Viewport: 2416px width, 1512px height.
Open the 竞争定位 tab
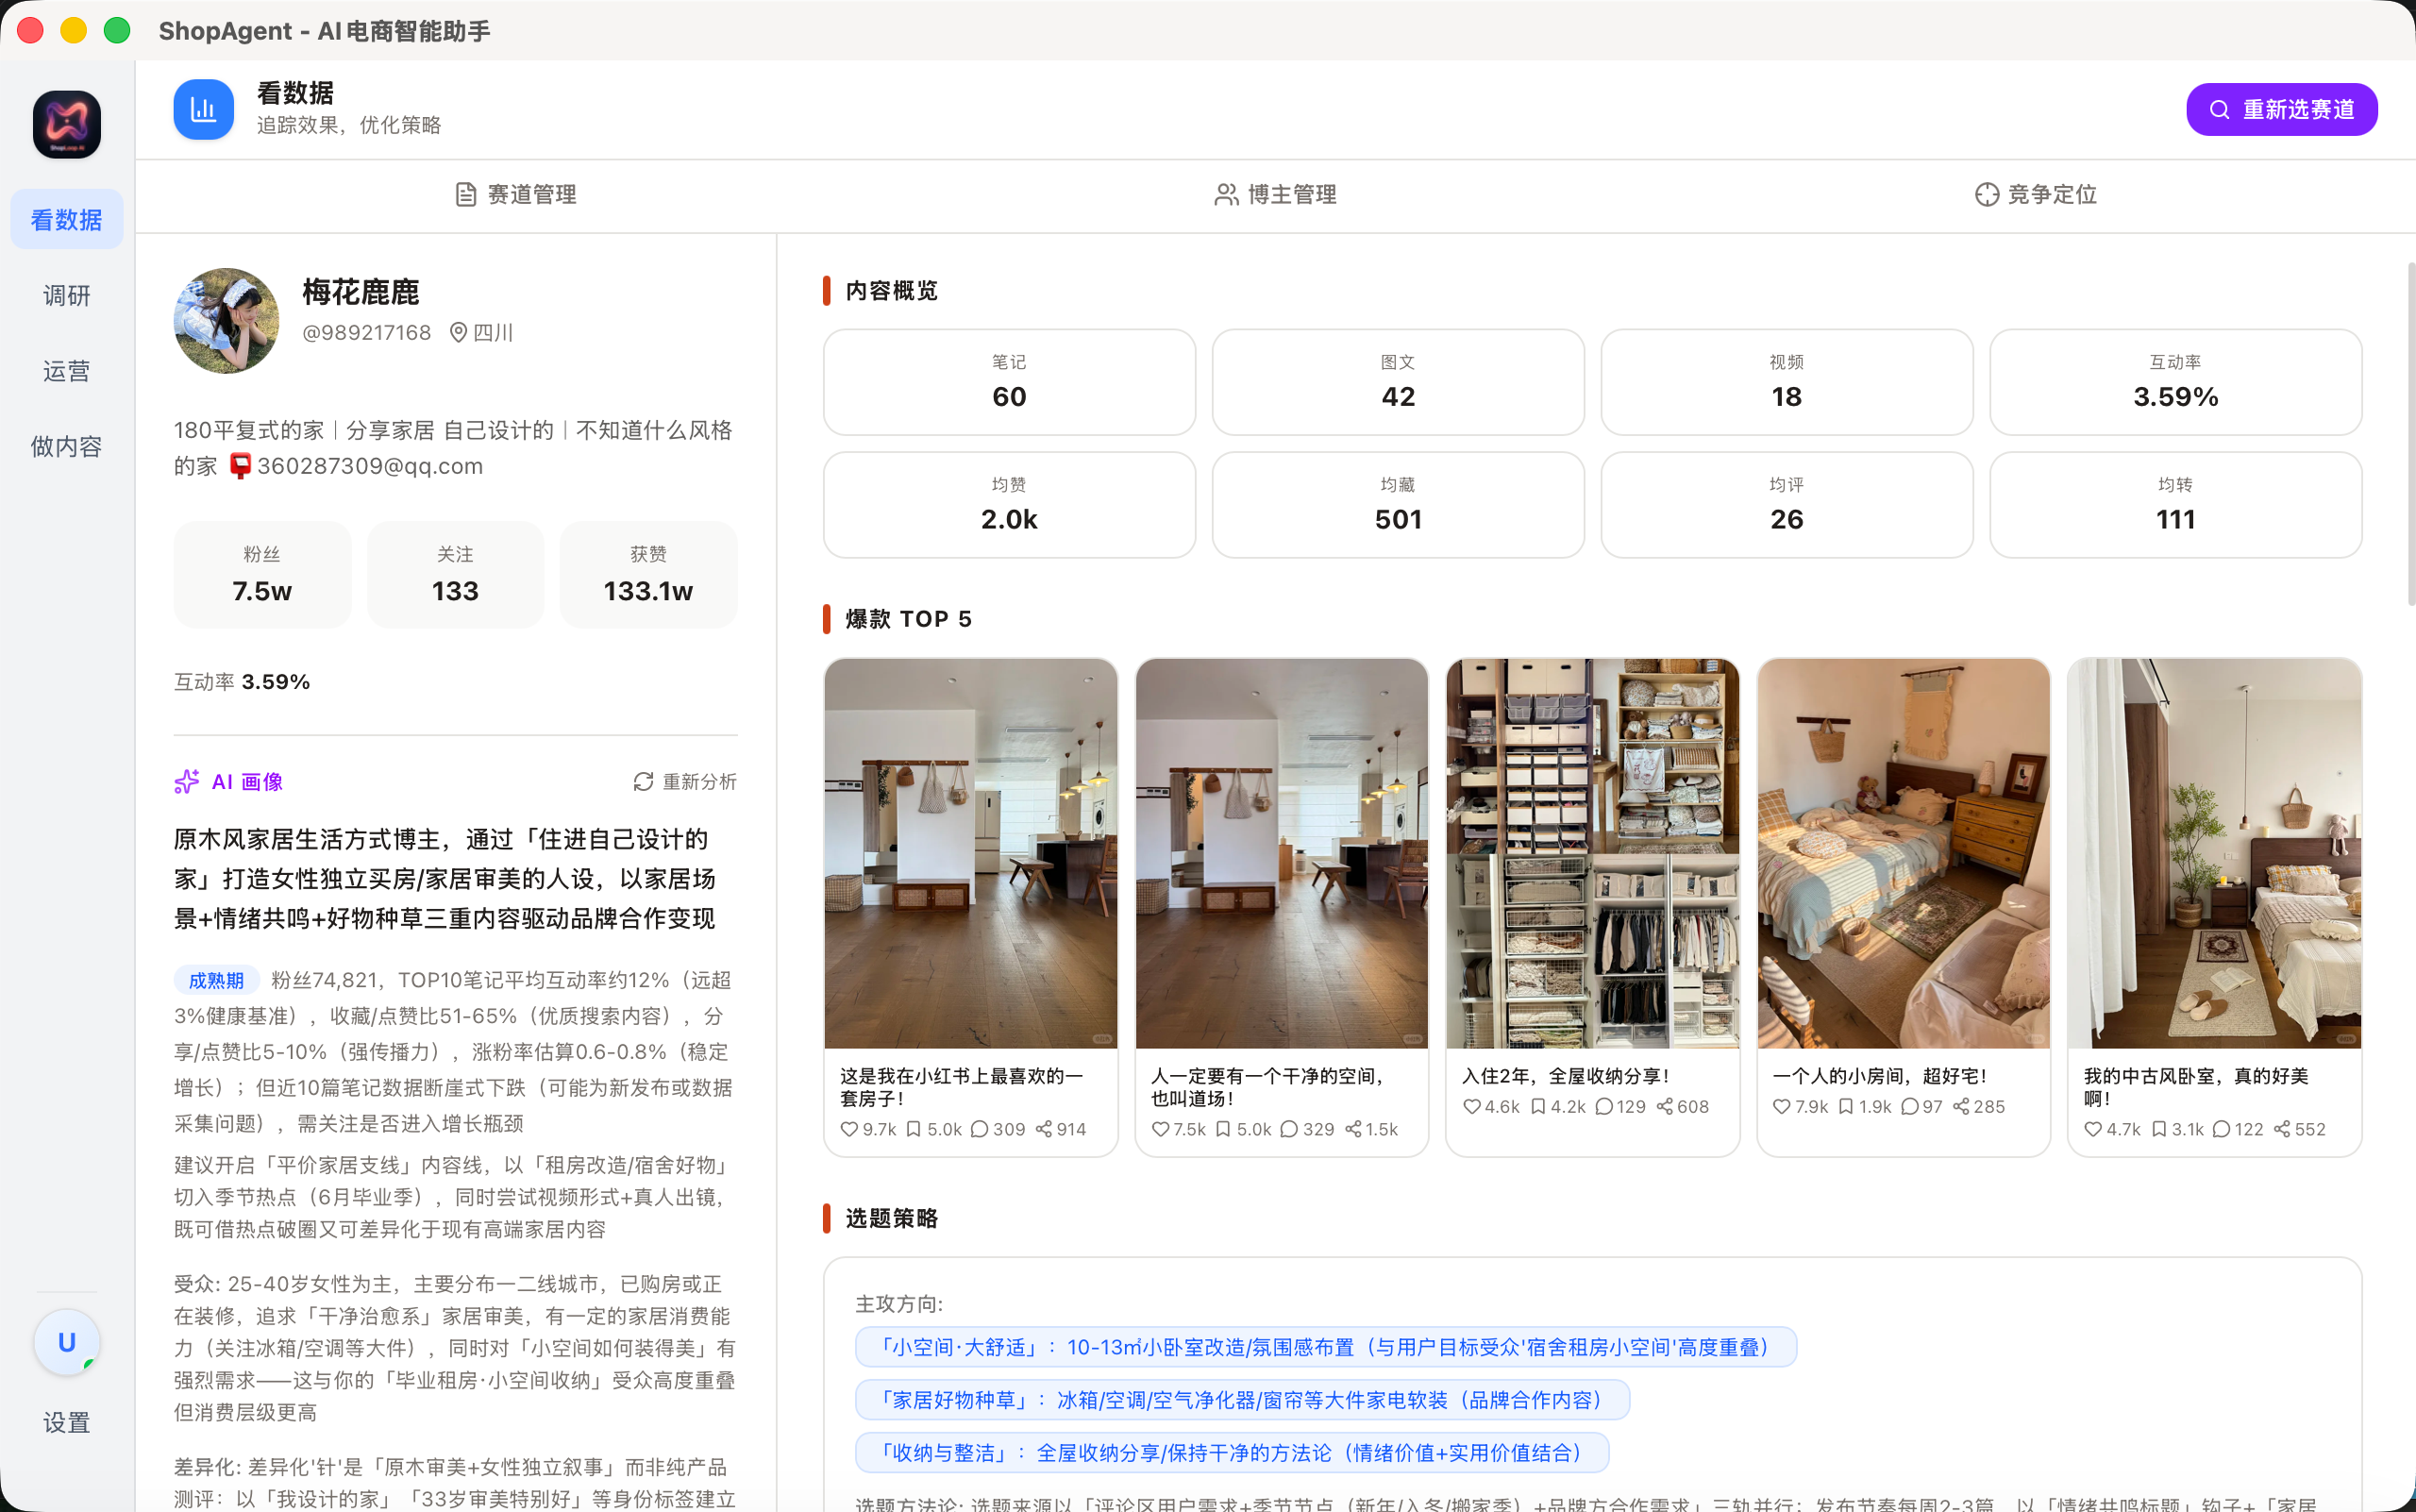click(x=2036, y=194)
